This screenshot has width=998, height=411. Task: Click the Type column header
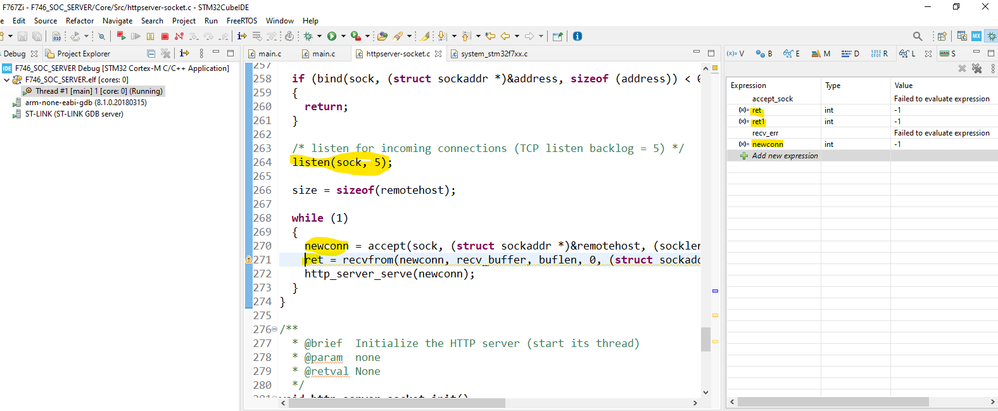855,85
